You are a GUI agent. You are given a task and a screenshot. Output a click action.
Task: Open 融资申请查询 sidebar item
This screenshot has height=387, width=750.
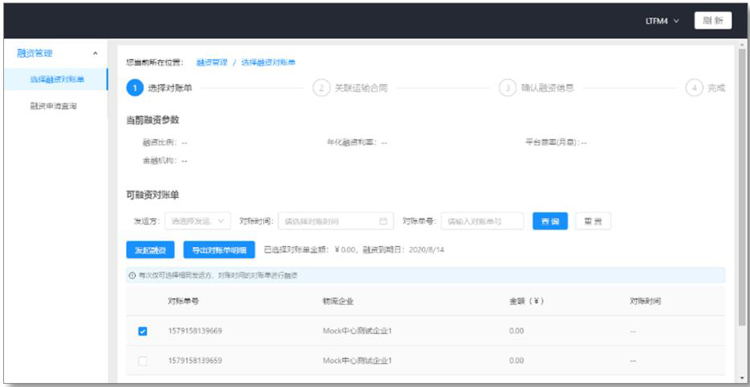pos(54,106)
